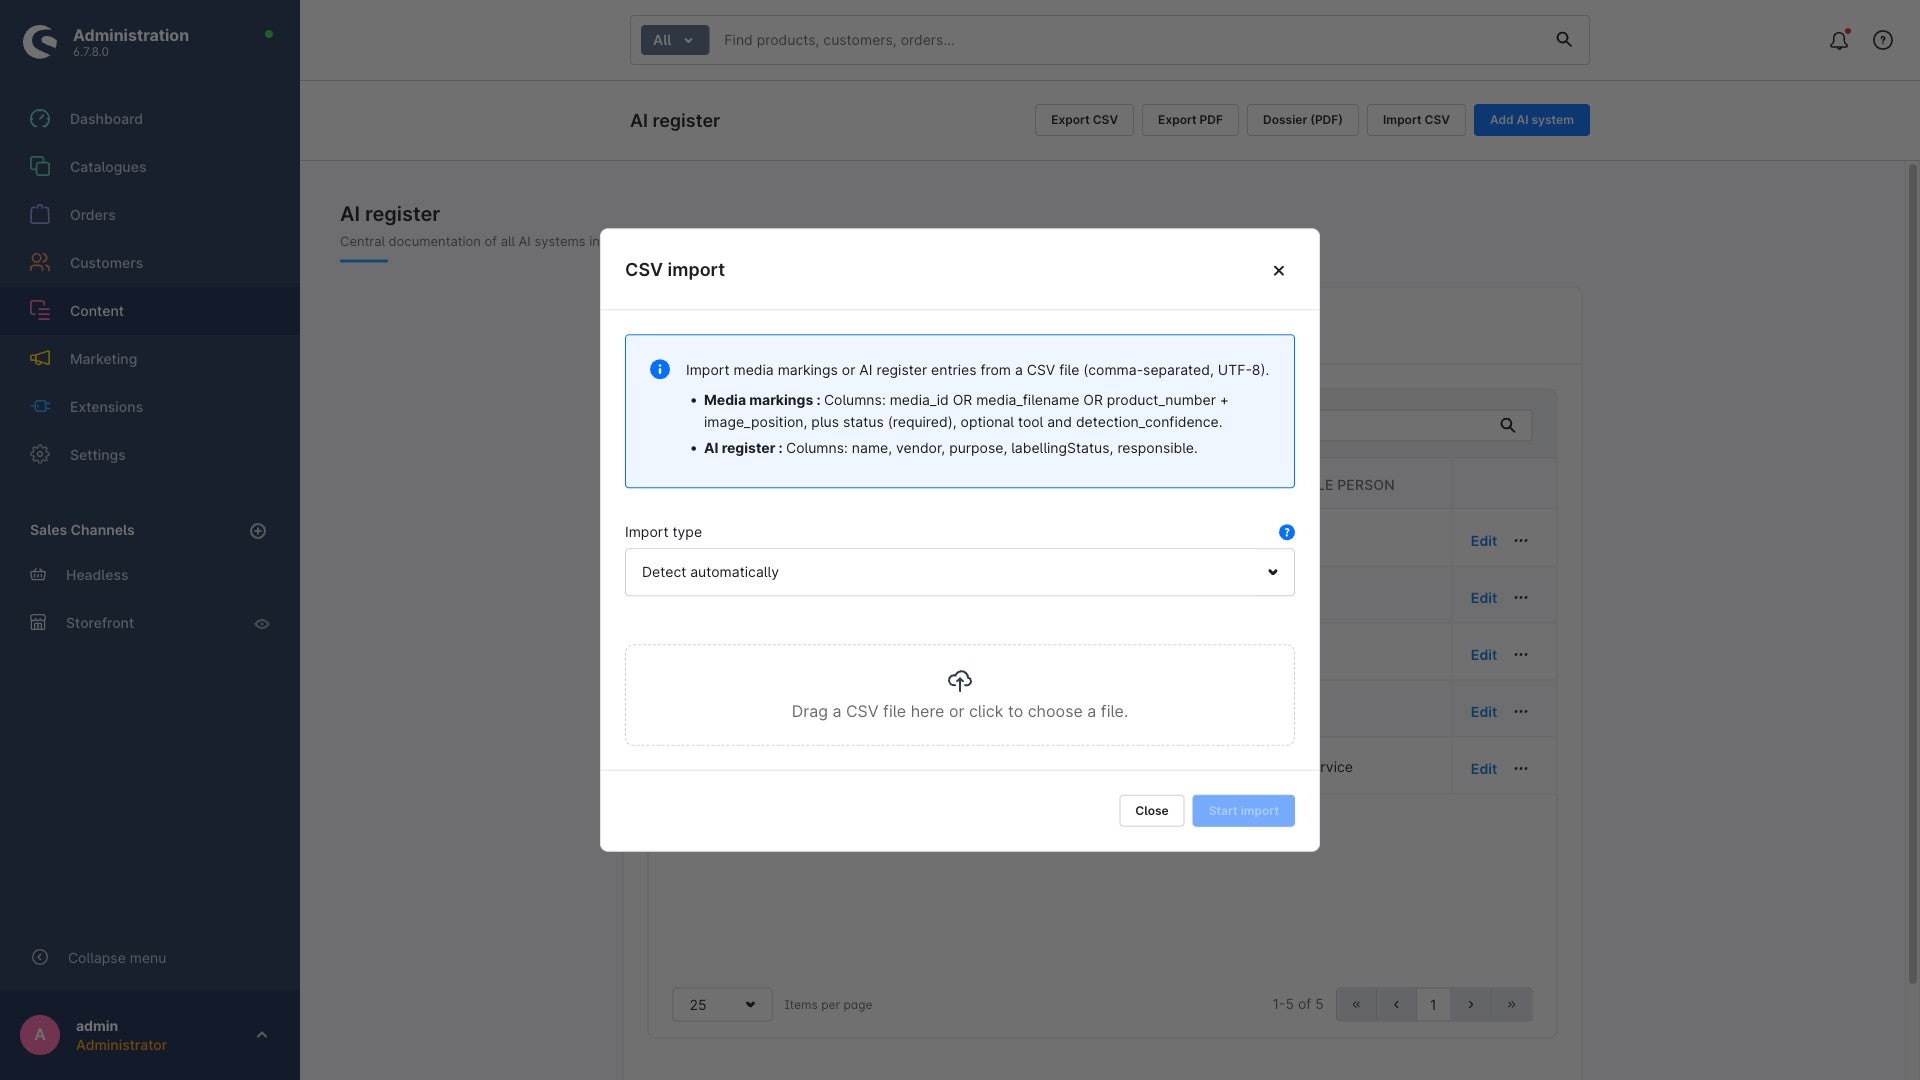
Task: Open notifications bell icon
Action: (1839, 40)
